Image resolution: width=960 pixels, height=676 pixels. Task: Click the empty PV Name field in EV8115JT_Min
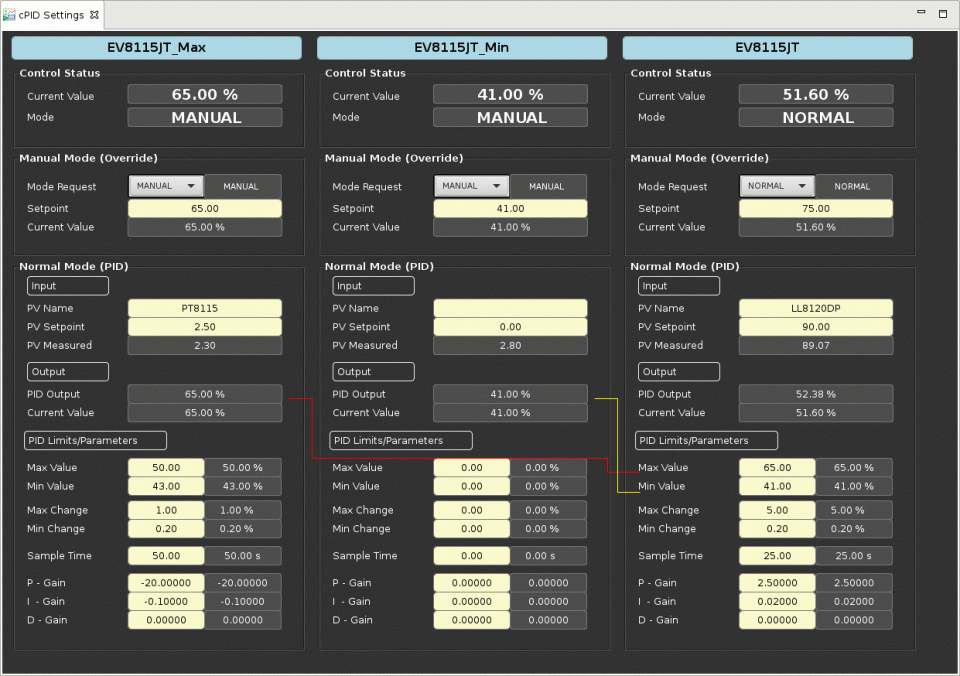[x=510, y=309]
